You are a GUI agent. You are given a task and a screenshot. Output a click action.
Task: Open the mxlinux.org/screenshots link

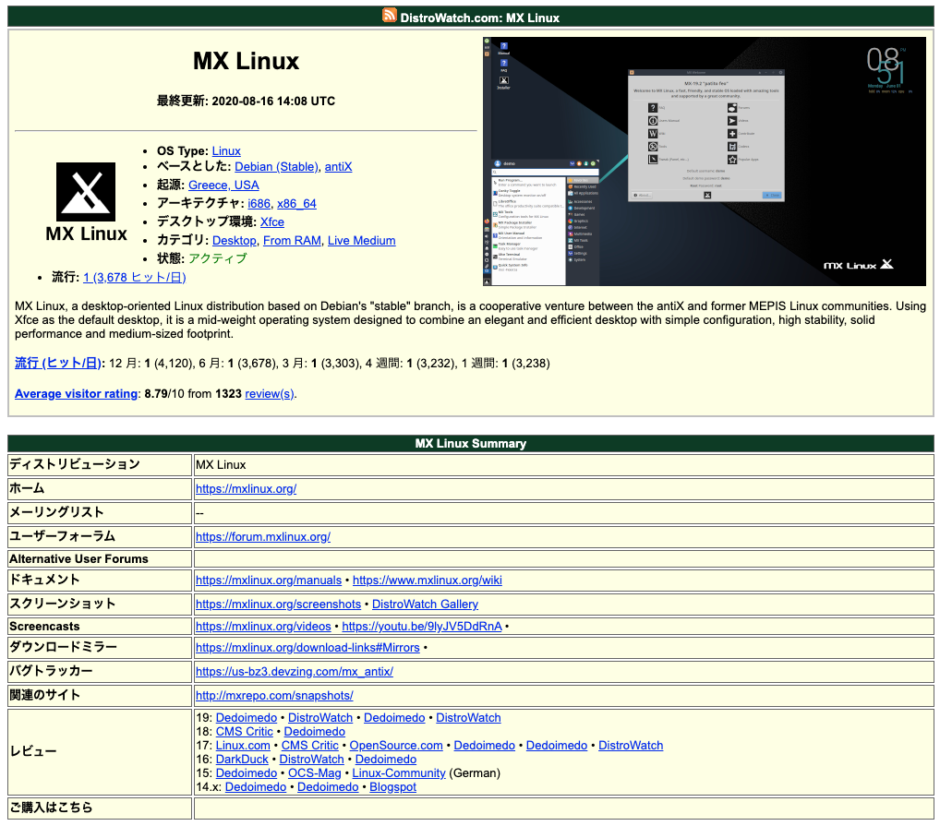point(278,604)
